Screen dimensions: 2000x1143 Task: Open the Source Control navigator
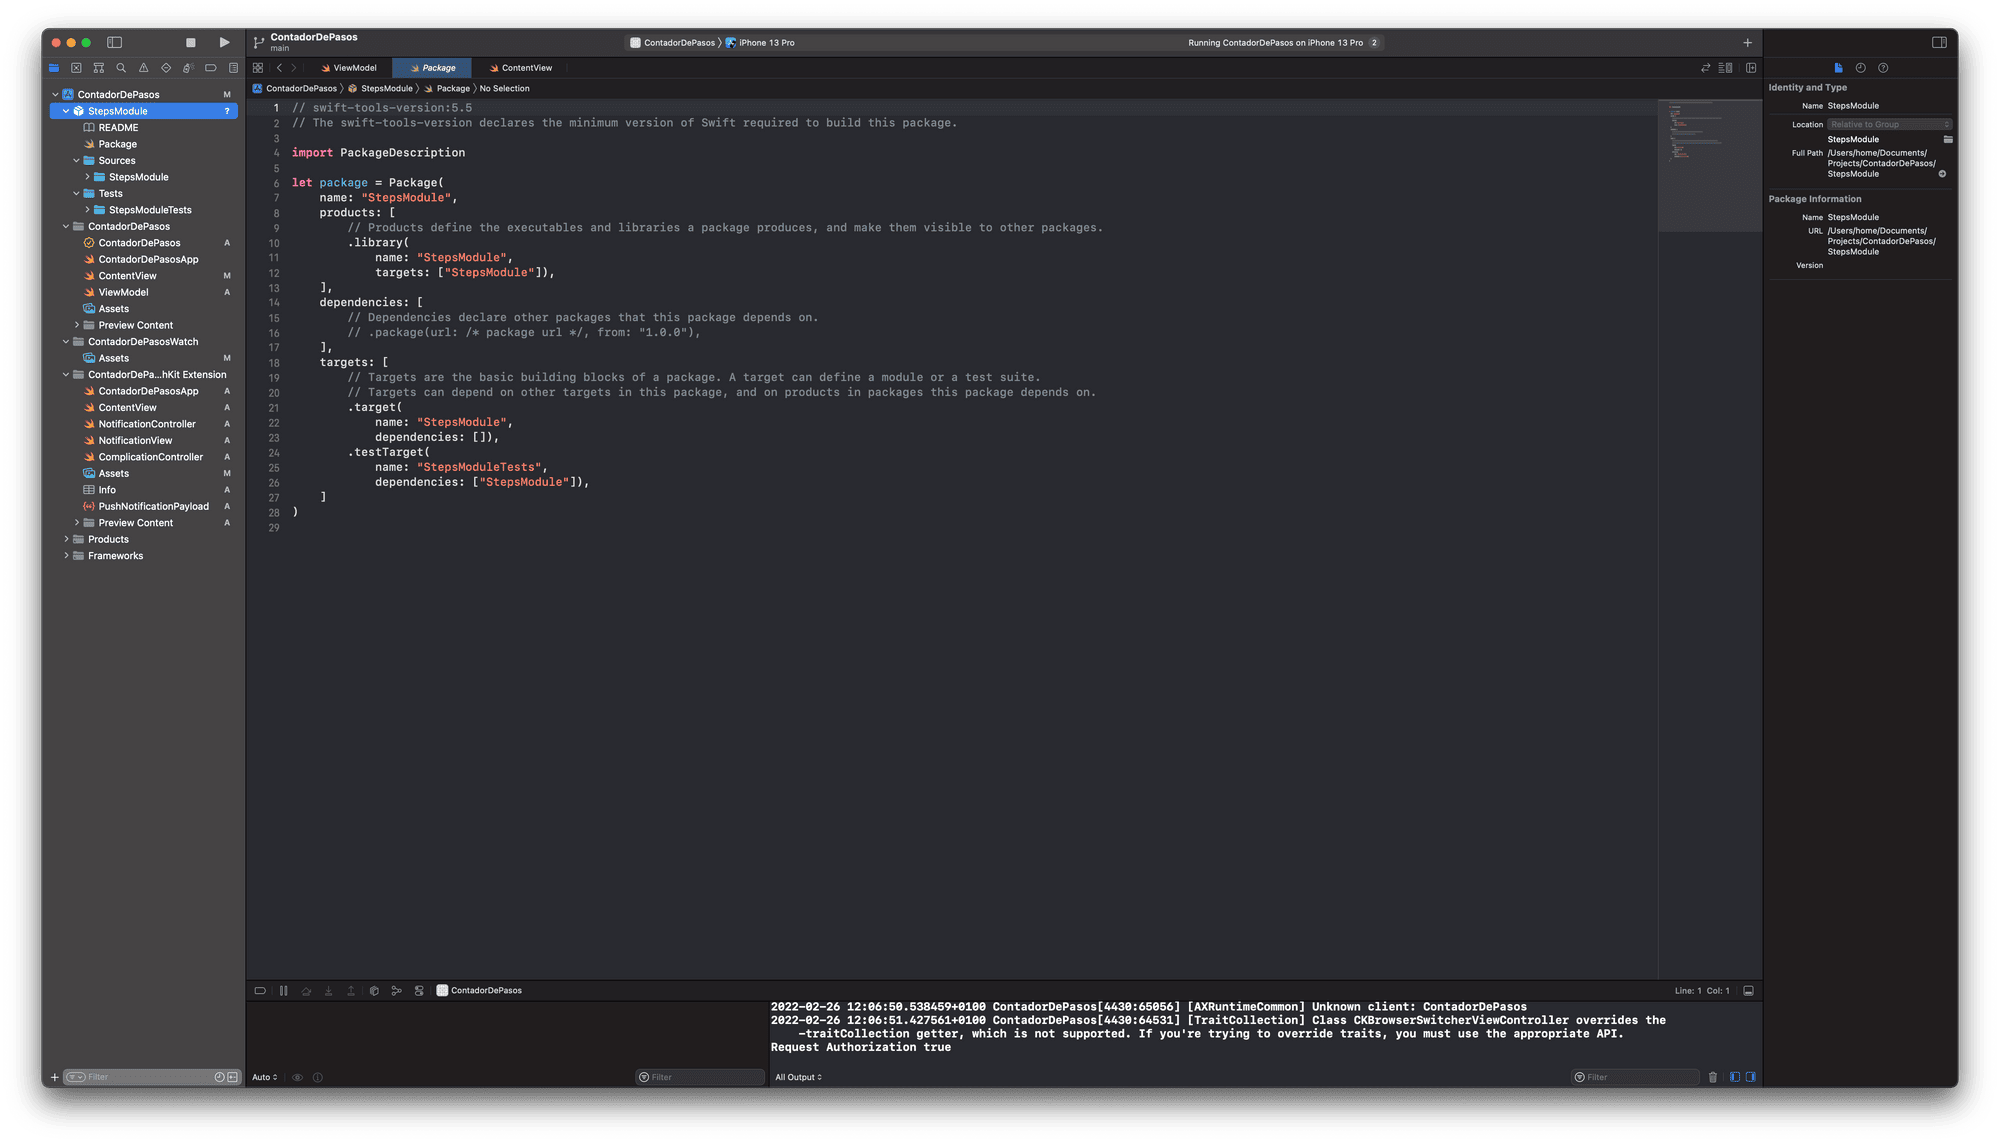point(76,68)
